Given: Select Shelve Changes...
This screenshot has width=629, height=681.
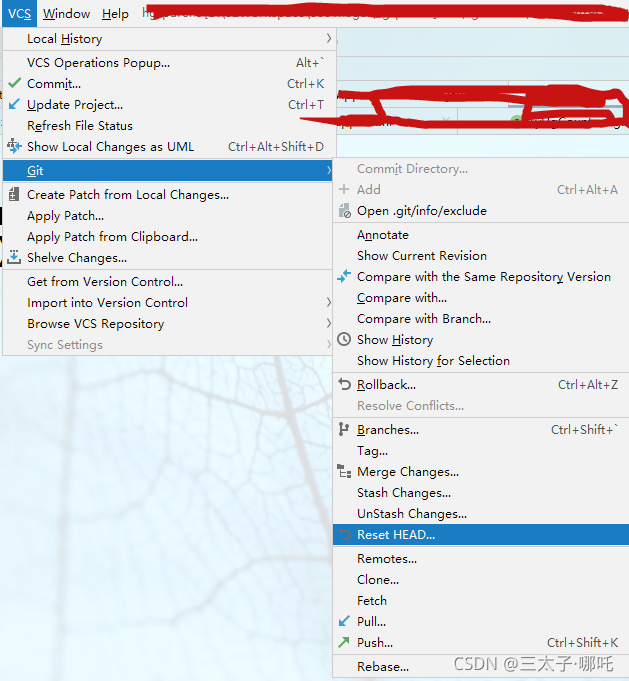Looking at the screenshot, I should [168, 258].
